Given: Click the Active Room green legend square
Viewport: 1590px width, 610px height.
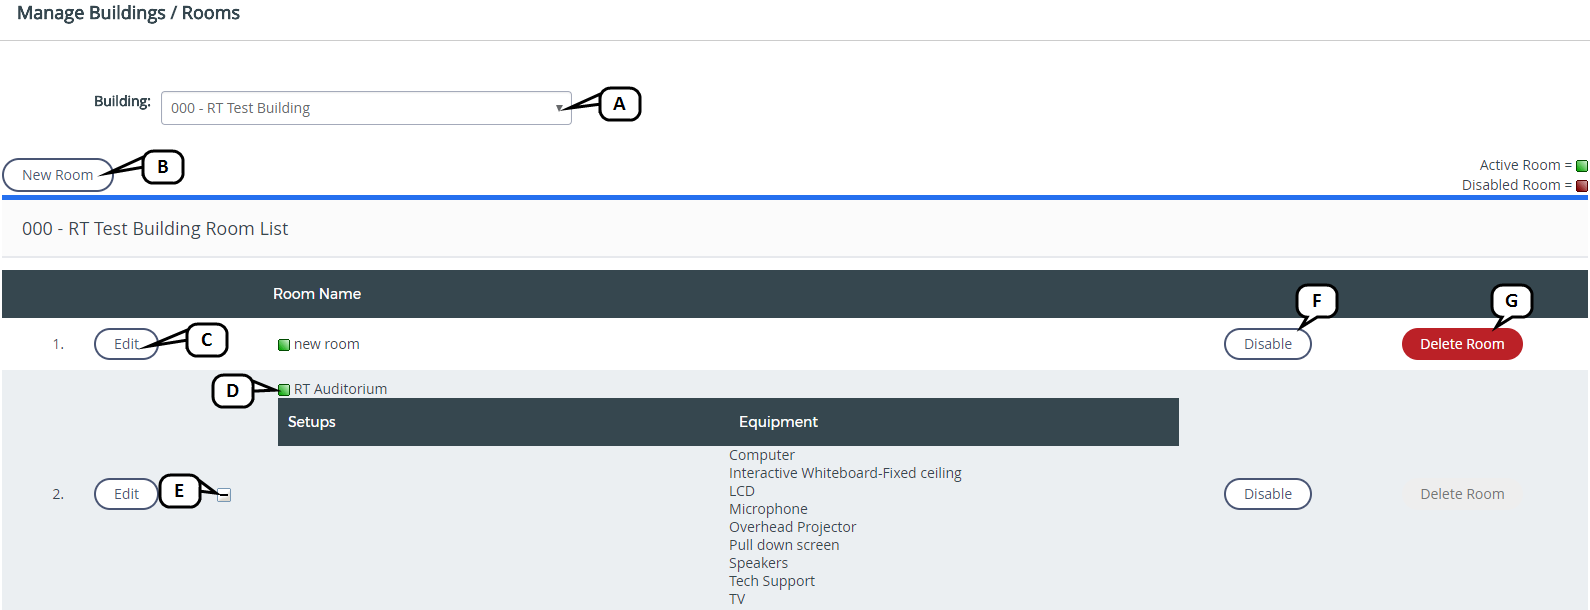Looking at the screenshot, I should (1582, 166).
